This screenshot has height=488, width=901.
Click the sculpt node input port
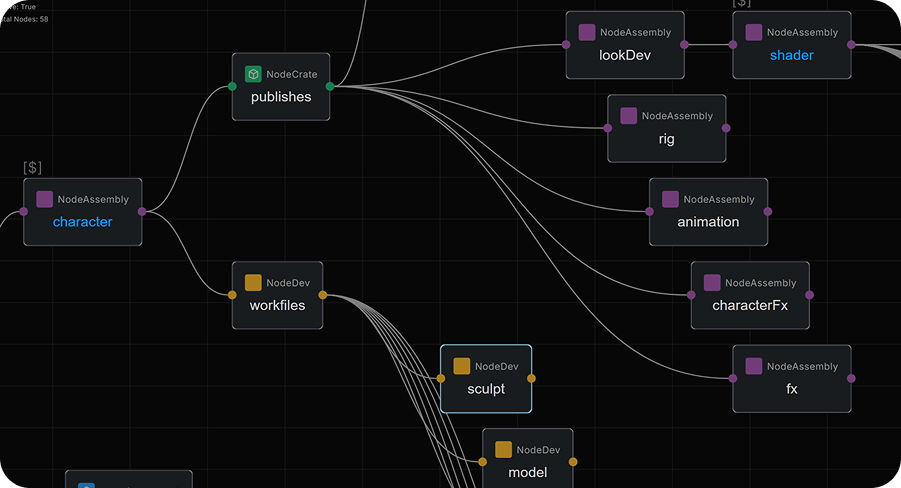pos(441,378)
